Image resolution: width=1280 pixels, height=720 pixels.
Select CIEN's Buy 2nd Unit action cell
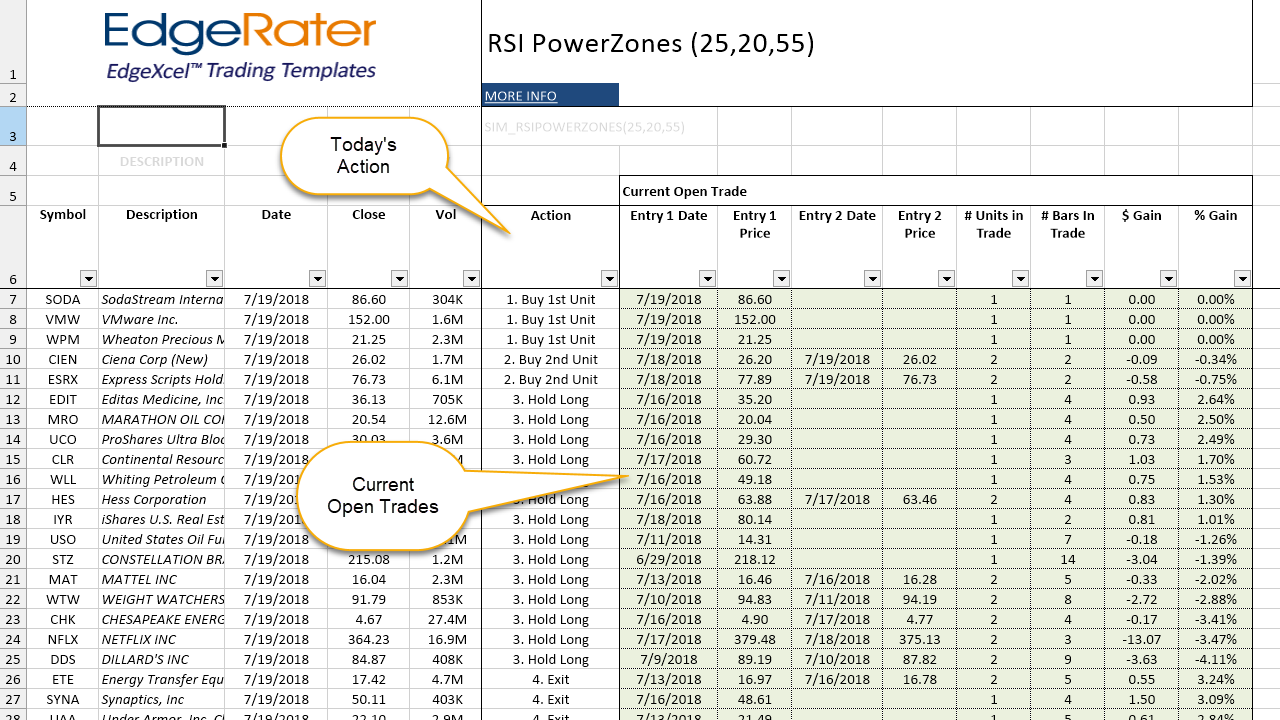coord(550,359)
